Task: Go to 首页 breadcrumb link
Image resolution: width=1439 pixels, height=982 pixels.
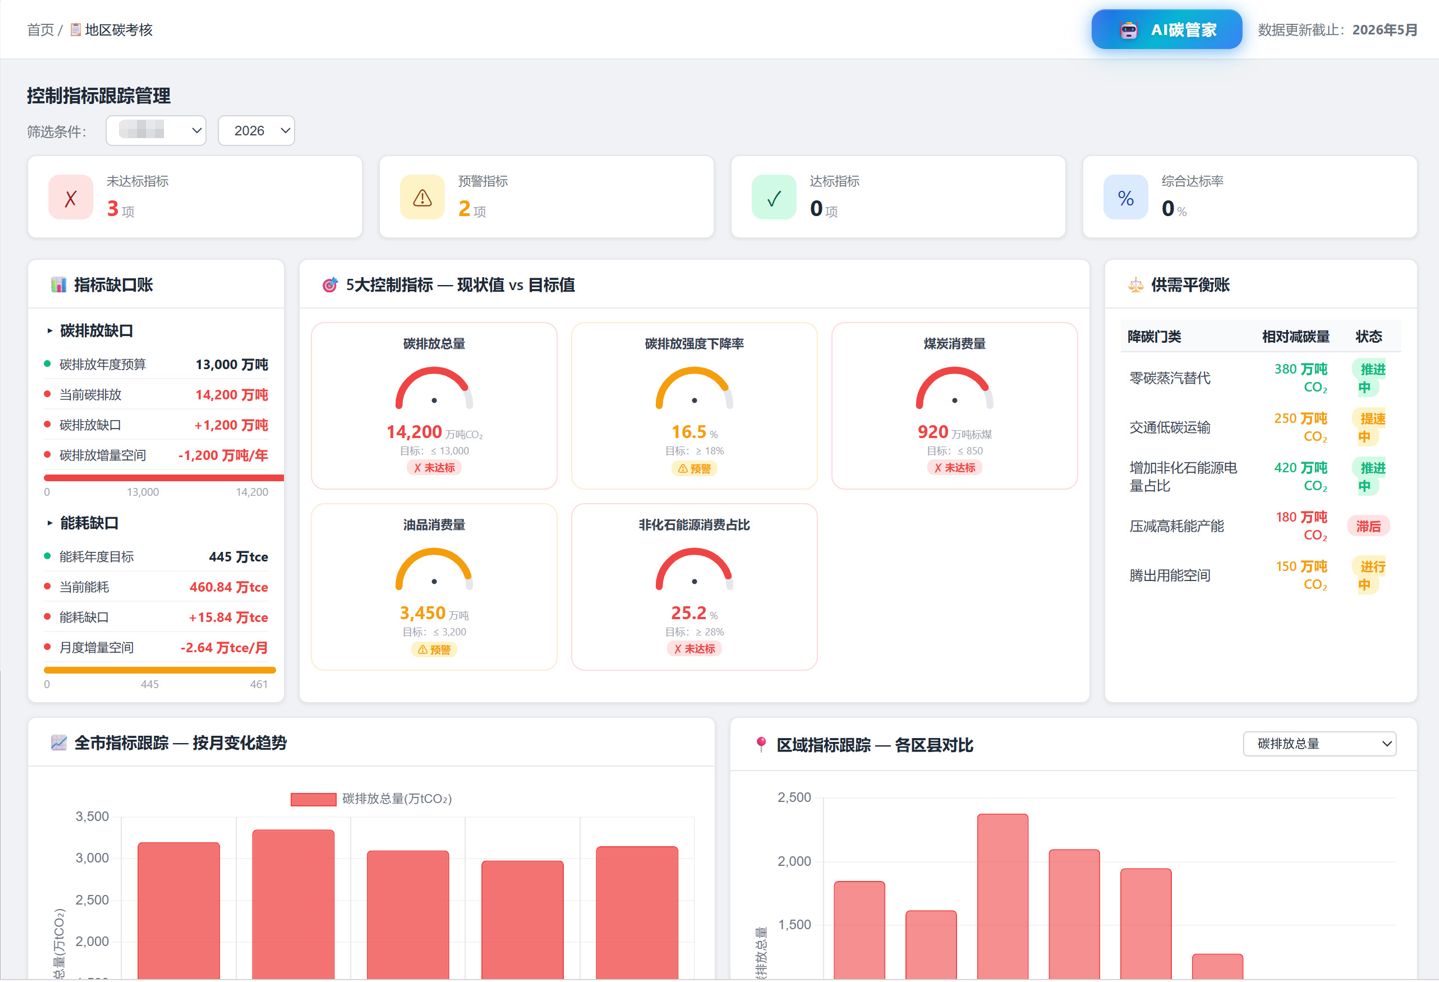Action: pos(40,30)
